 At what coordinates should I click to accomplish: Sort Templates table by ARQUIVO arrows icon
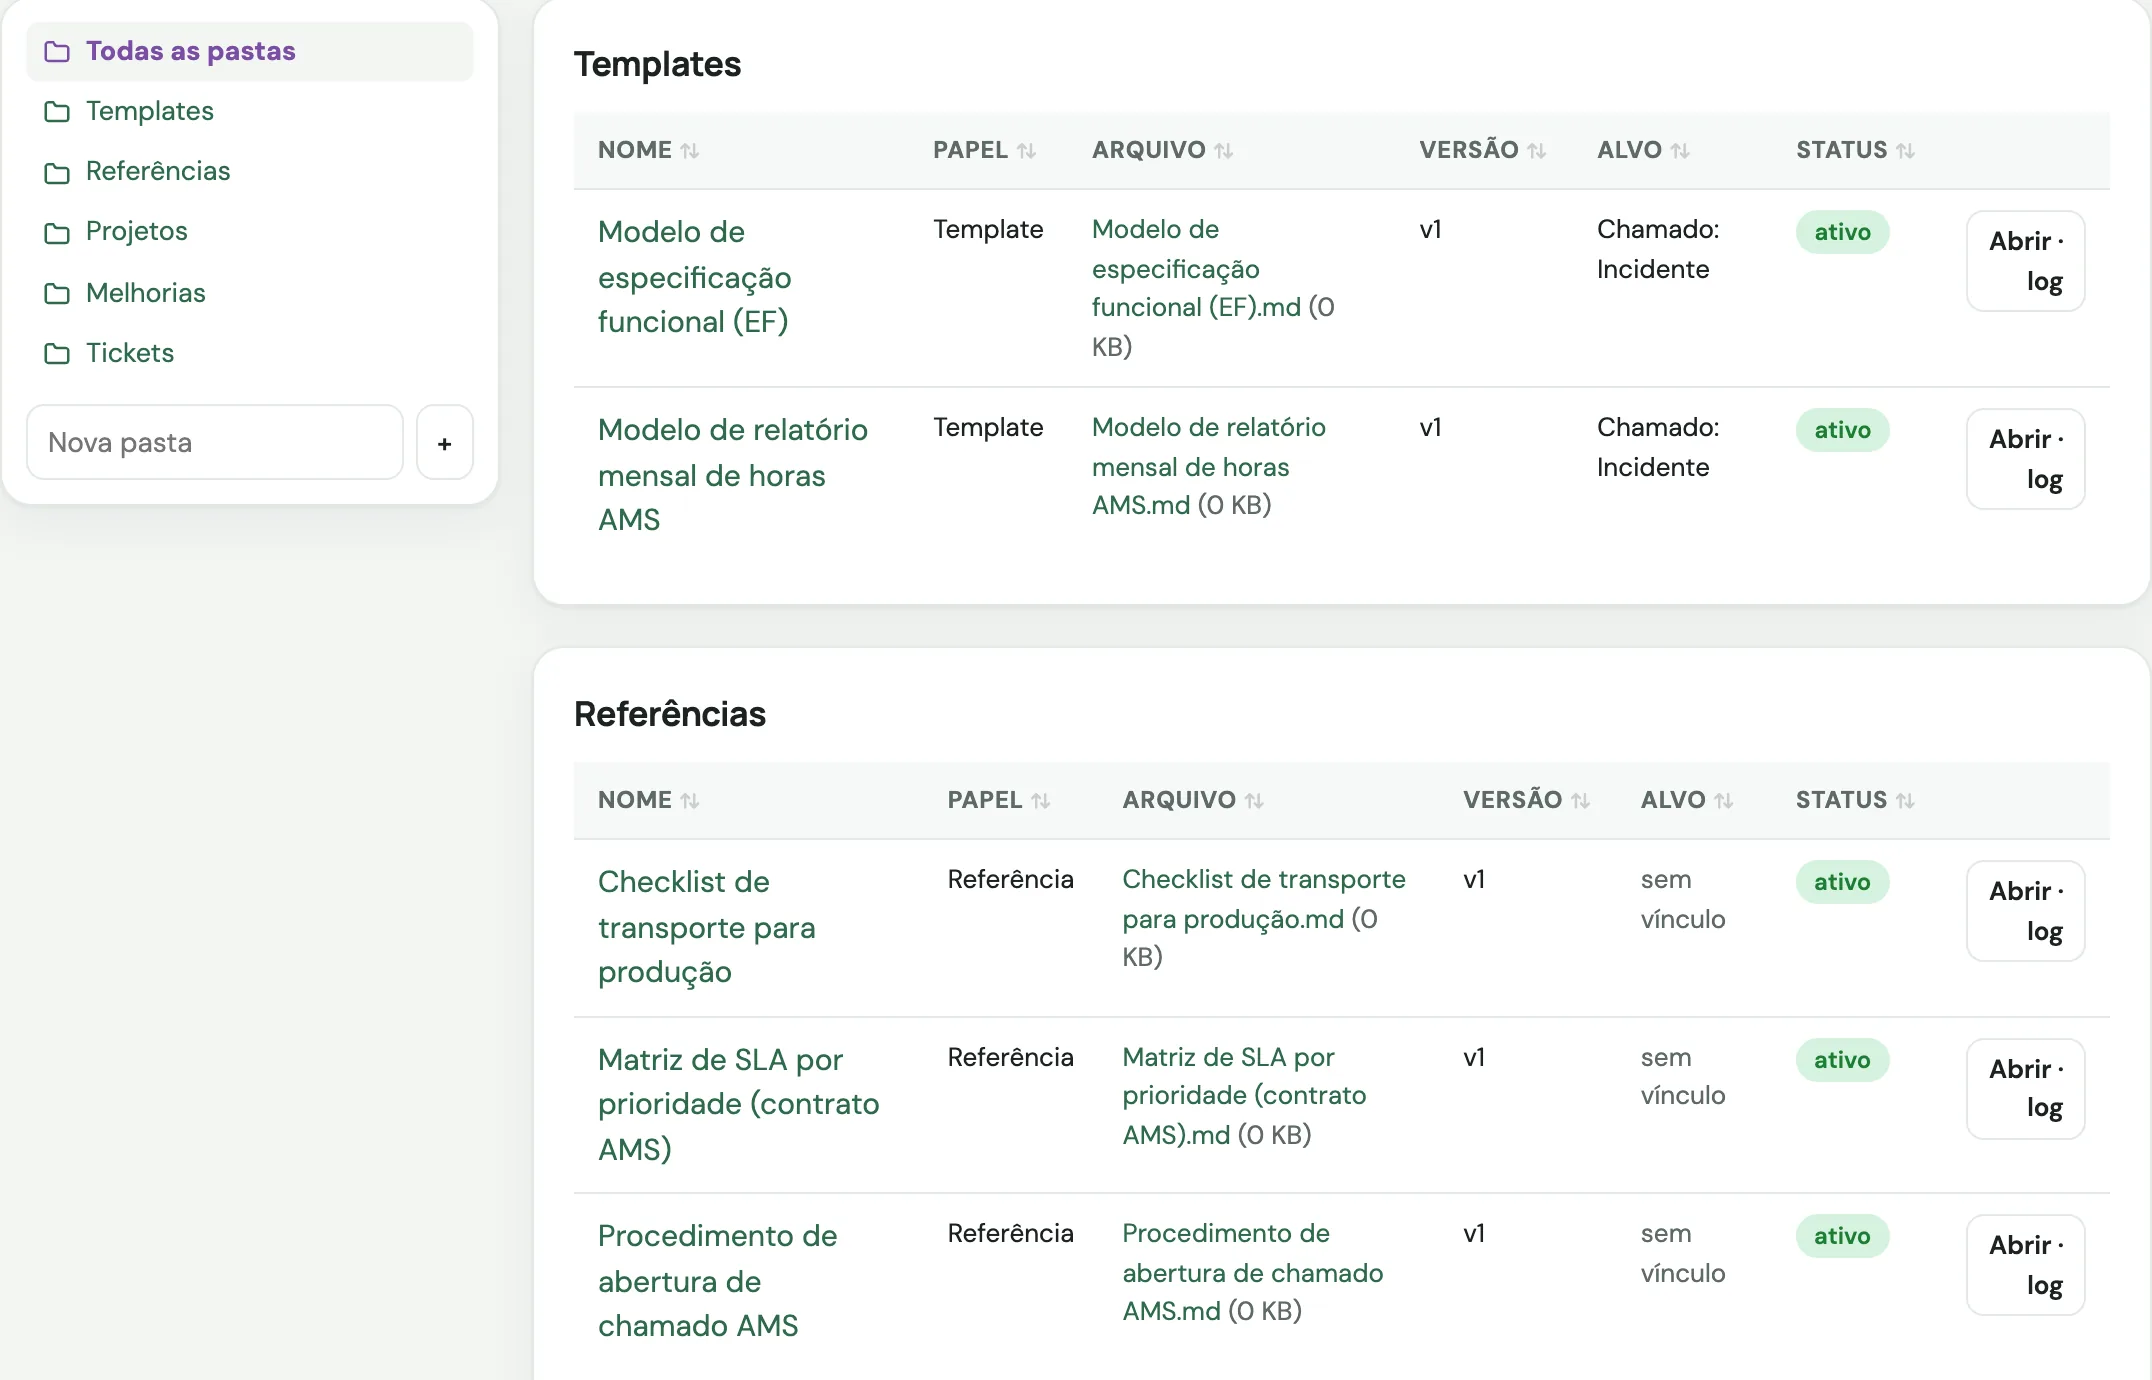(1224, 151)
